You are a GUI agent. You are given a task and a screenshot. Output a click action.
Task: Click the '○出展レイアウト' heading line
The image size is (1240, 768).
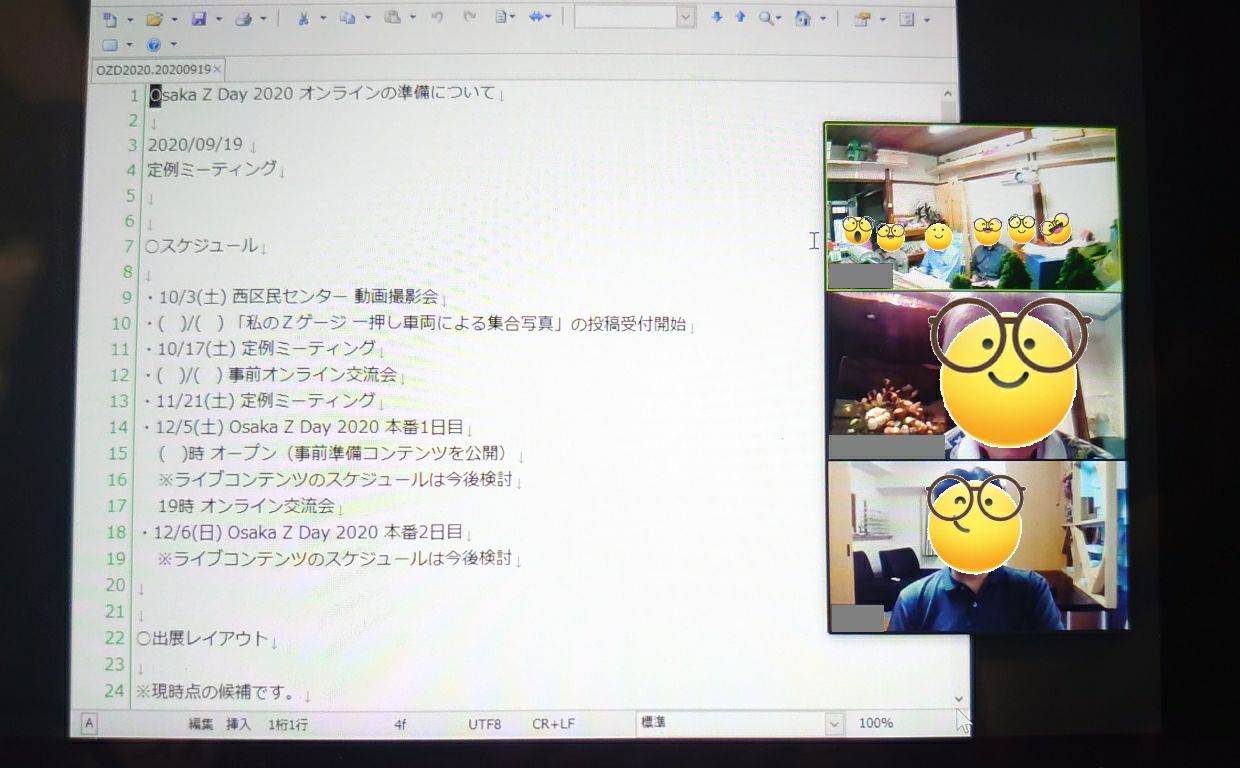coord(203,638)
